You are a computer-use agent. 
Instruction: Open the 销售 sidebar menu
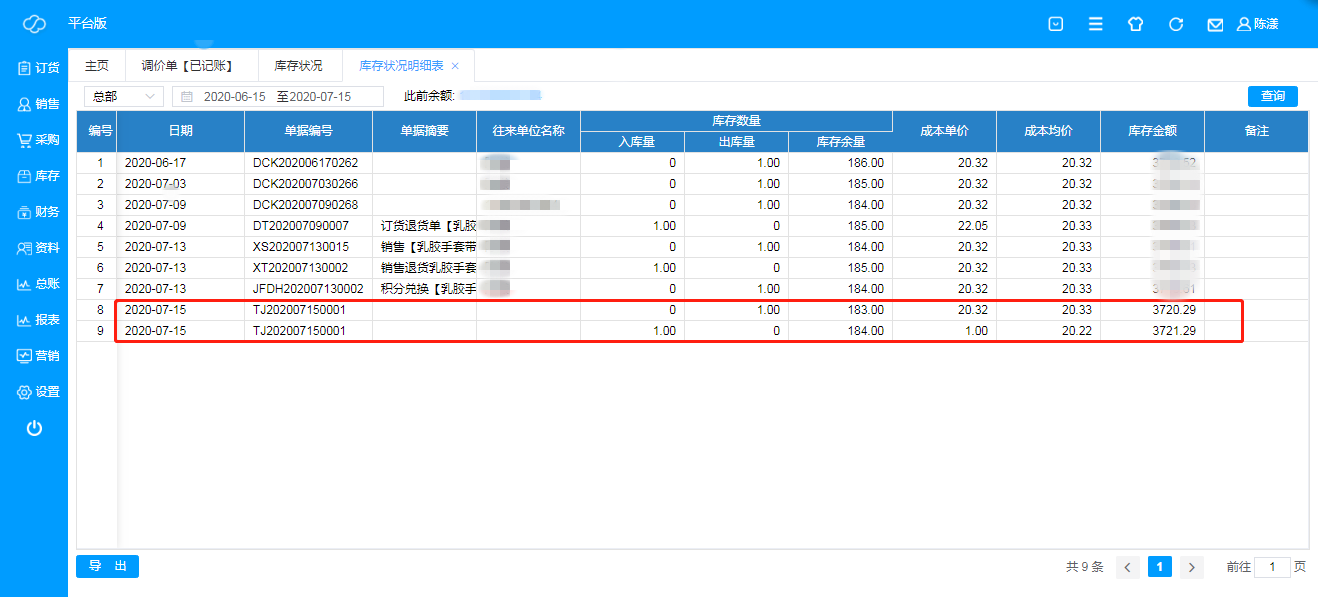[38, 104]
